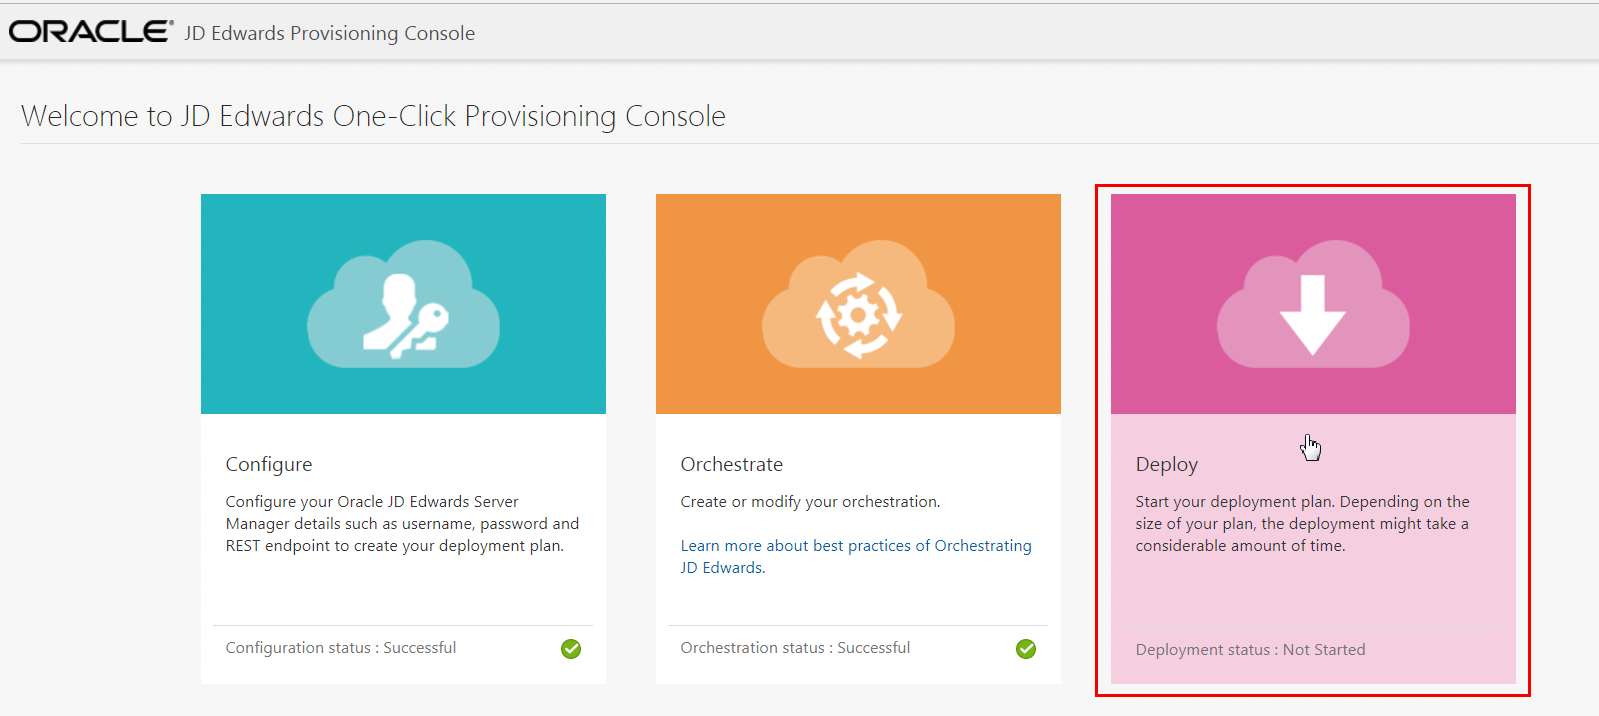
Task: Click the Configure card description text
Action: click(x=402, y=524)
